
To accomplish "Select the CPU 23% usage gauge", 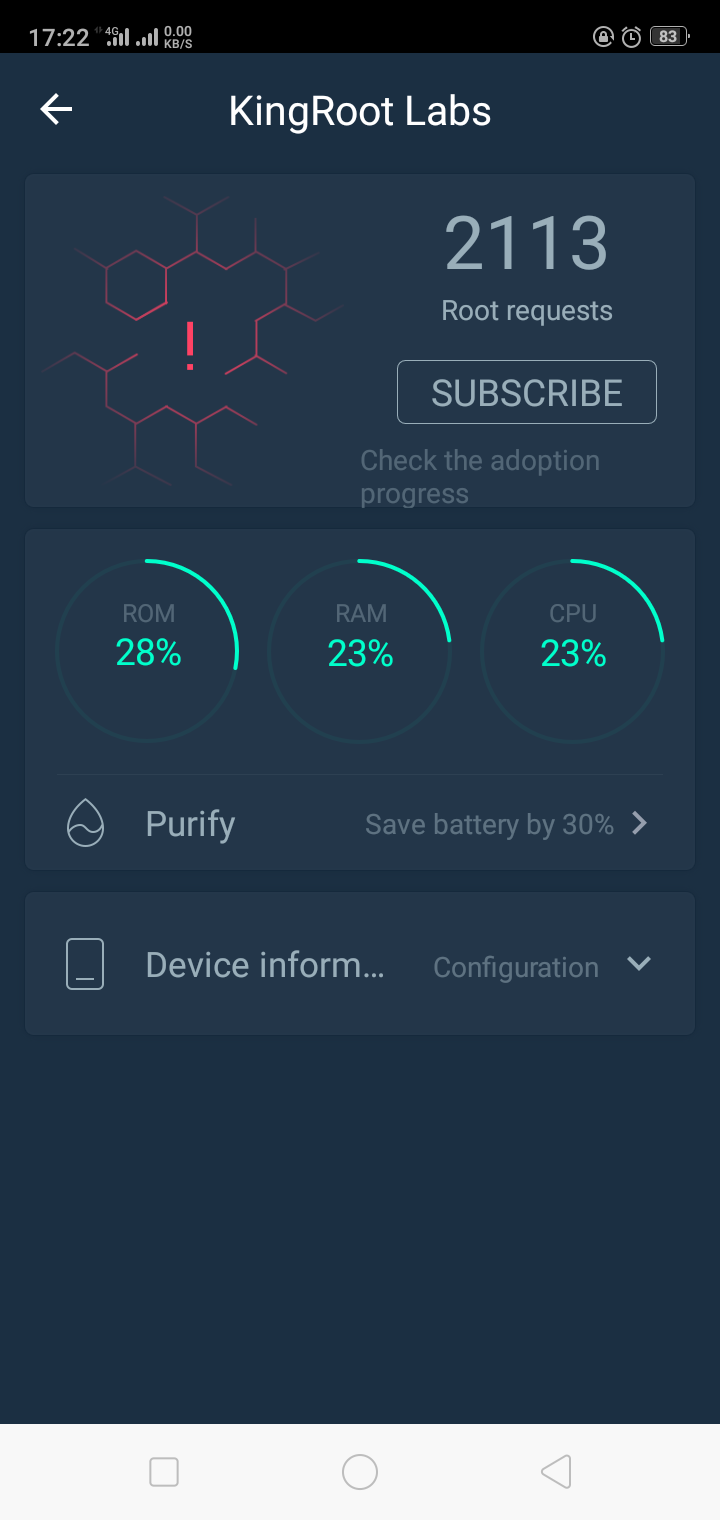I will [x=573, y=650].
